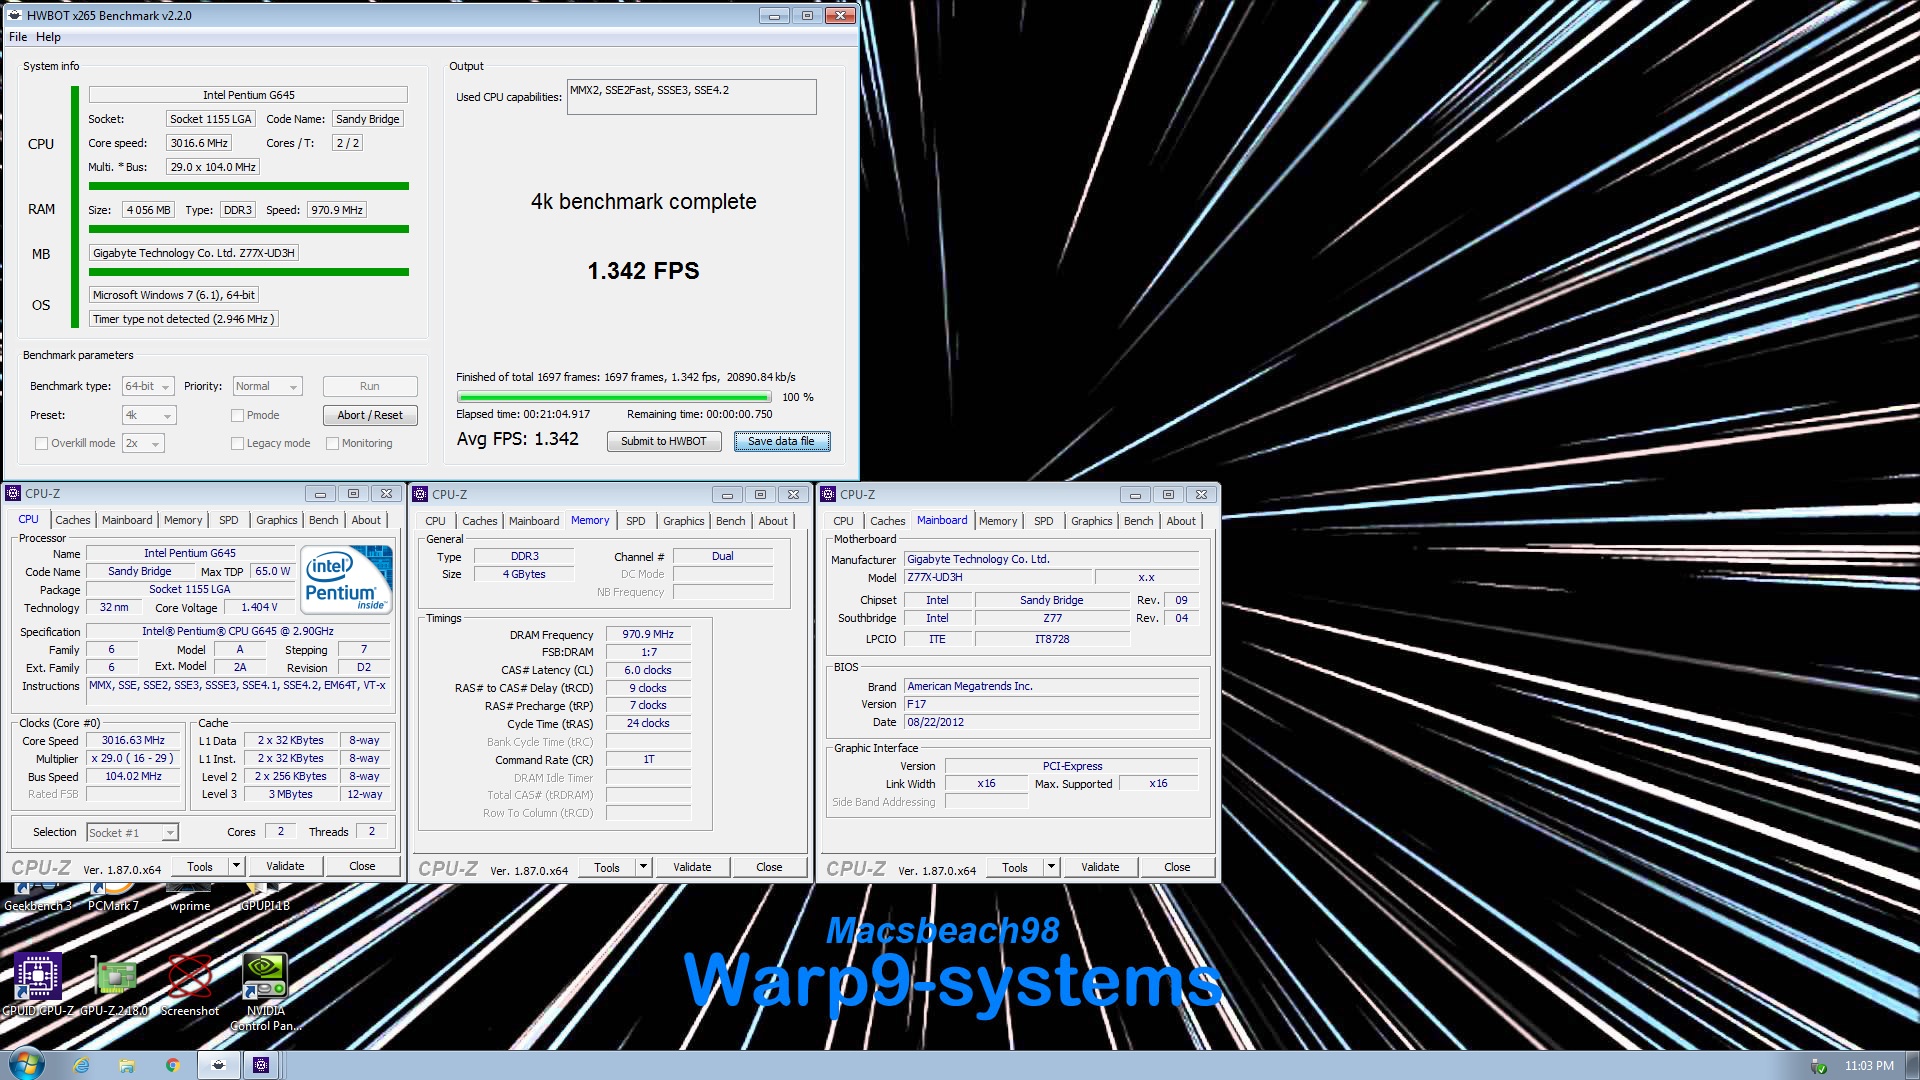Click the taskbar clock showing 11:03 PM
The image size is (1920, 1080).
[1868, 1066]
